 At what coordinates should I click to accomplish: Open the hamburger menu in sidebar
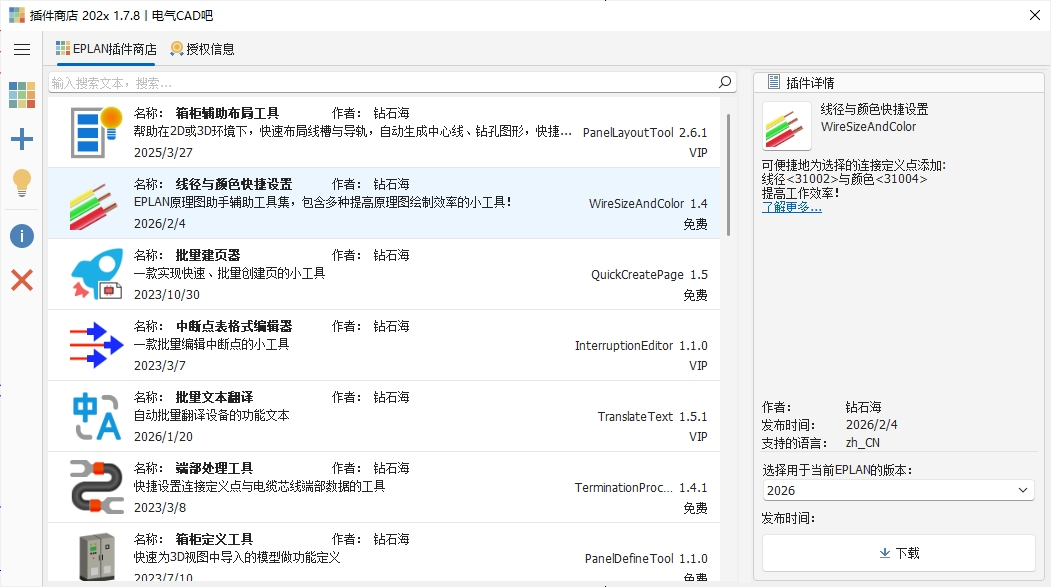coord(22,49)
